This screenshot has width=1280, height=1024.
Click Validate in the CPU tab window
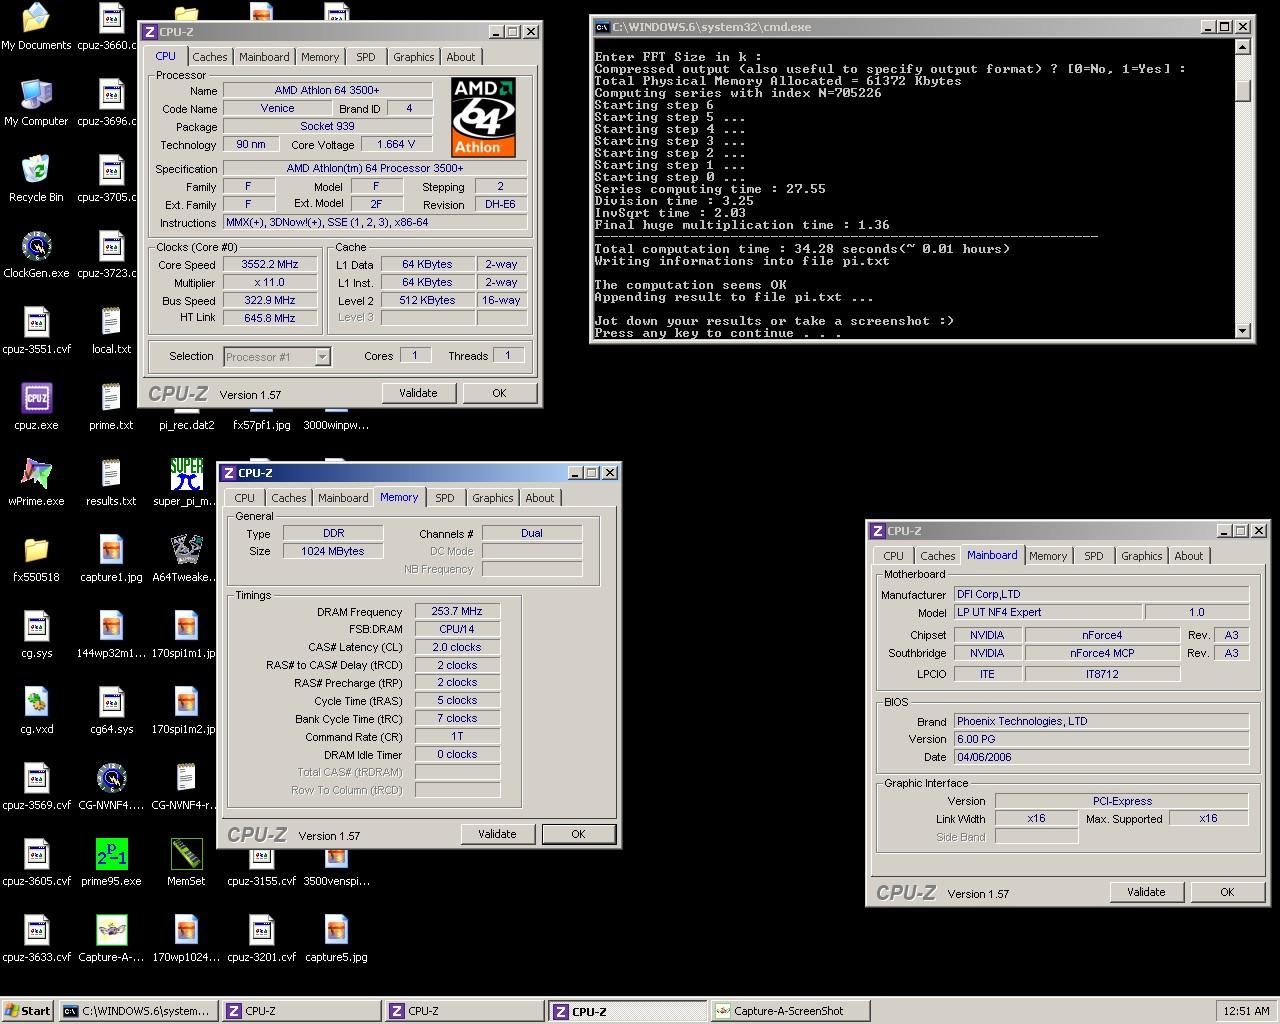pos(418,393)
